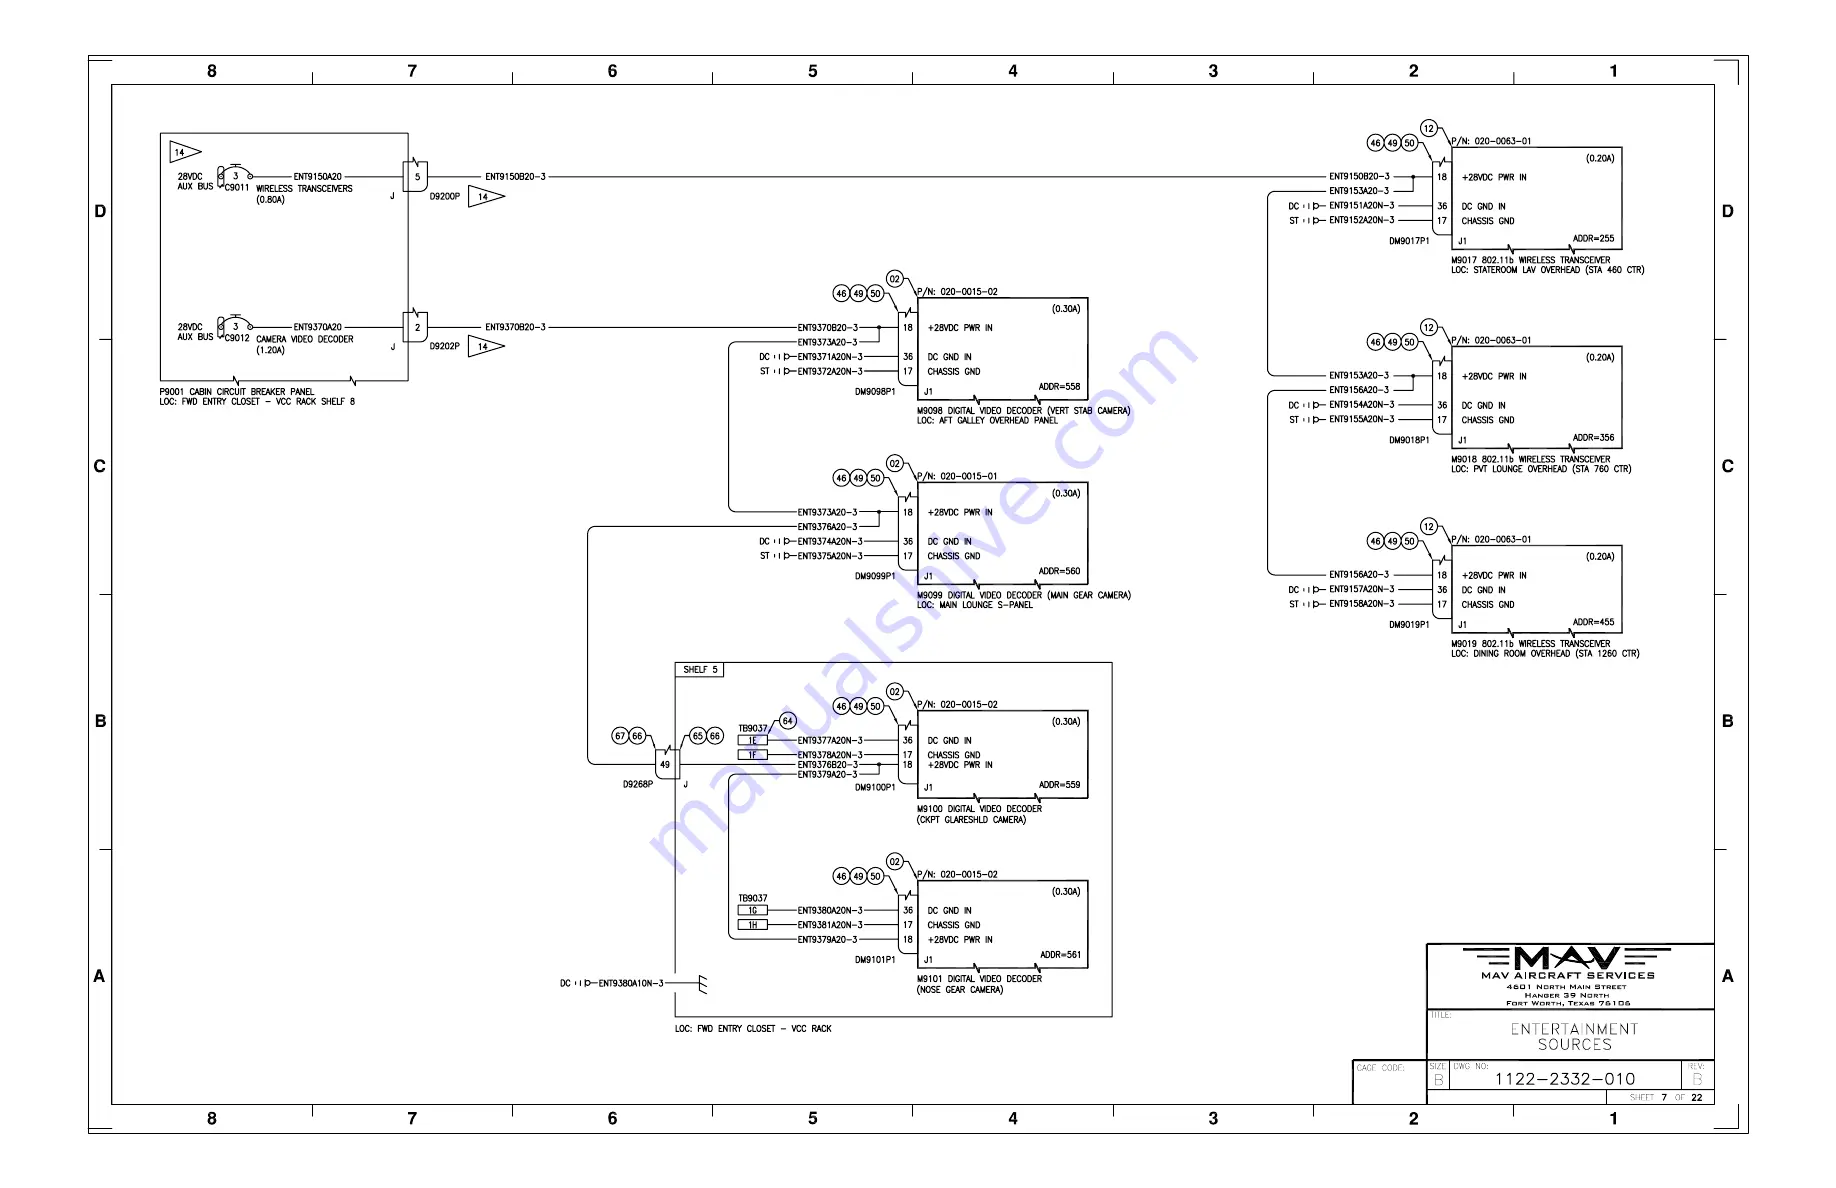Viewport: 1836px width, 1188px height.
Task: Click the flag 14 triangle beside D9202P
Action: (x=485, y=347)
